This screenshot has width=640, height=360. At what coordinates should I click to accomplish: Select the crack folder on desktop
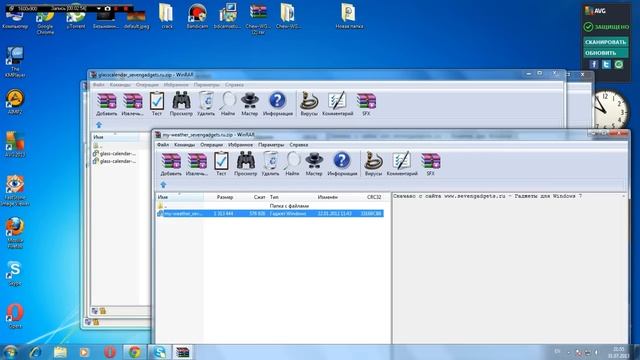tap(167, 16)
